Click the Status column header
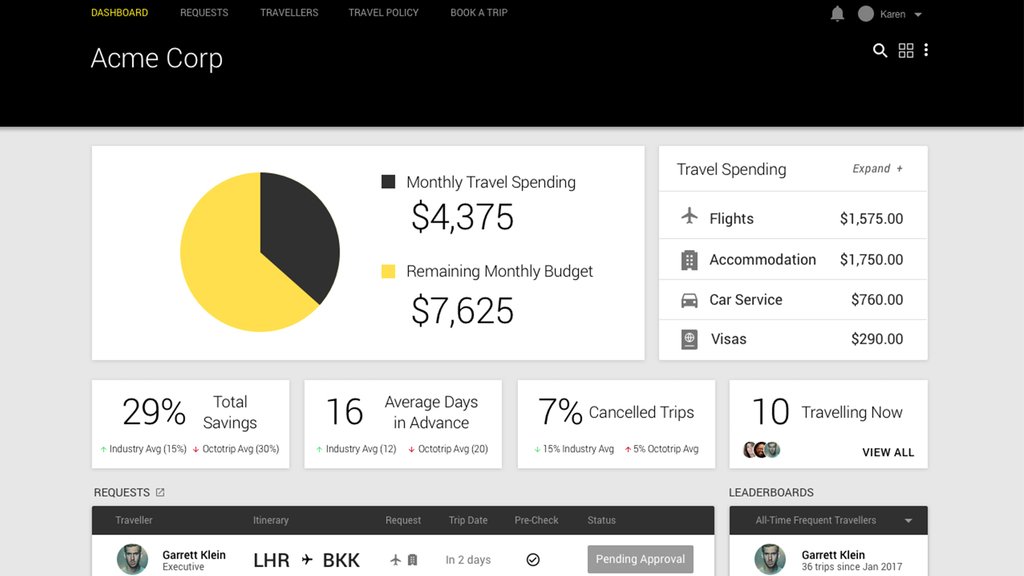Screen dimensions: 1024x576 (x=601, y=520)
